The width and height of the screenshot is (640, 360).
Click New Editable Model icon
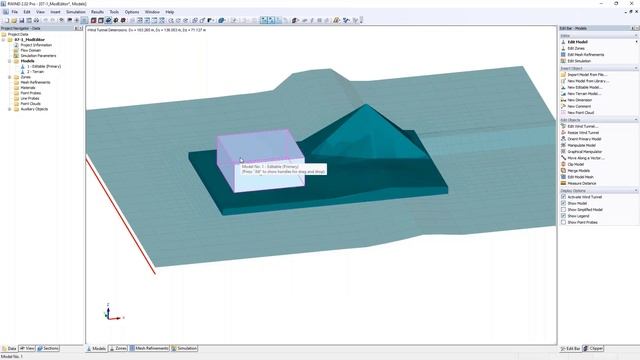(x=563, y=87)
